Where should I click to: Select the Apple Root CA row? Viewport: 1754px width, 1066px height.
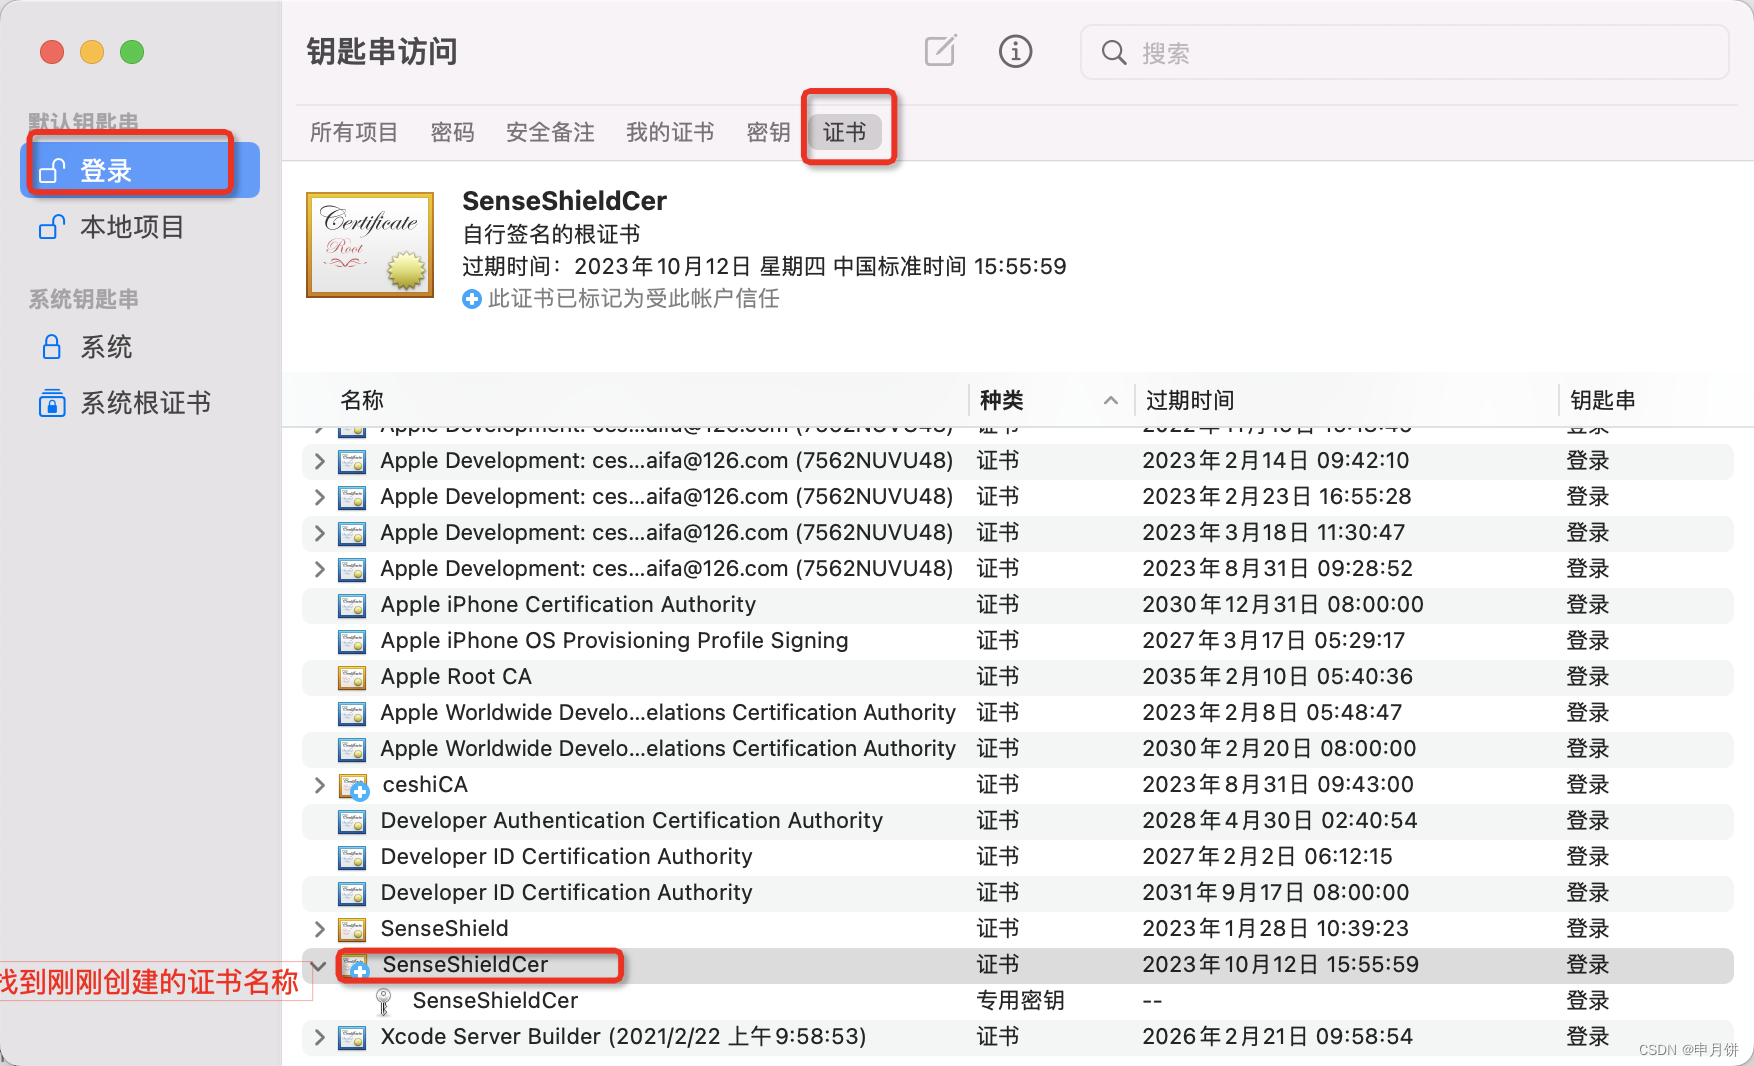[x=1018, y=677]
